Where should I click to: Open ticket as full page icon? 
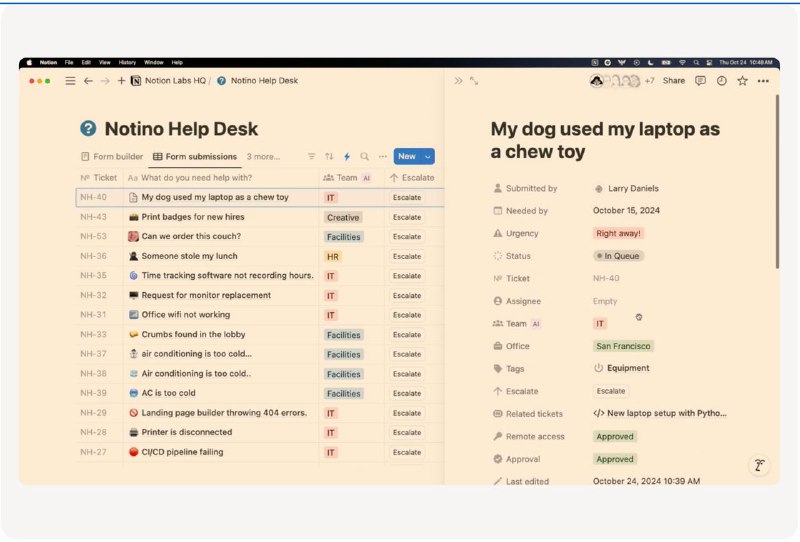tap(474, 81)
